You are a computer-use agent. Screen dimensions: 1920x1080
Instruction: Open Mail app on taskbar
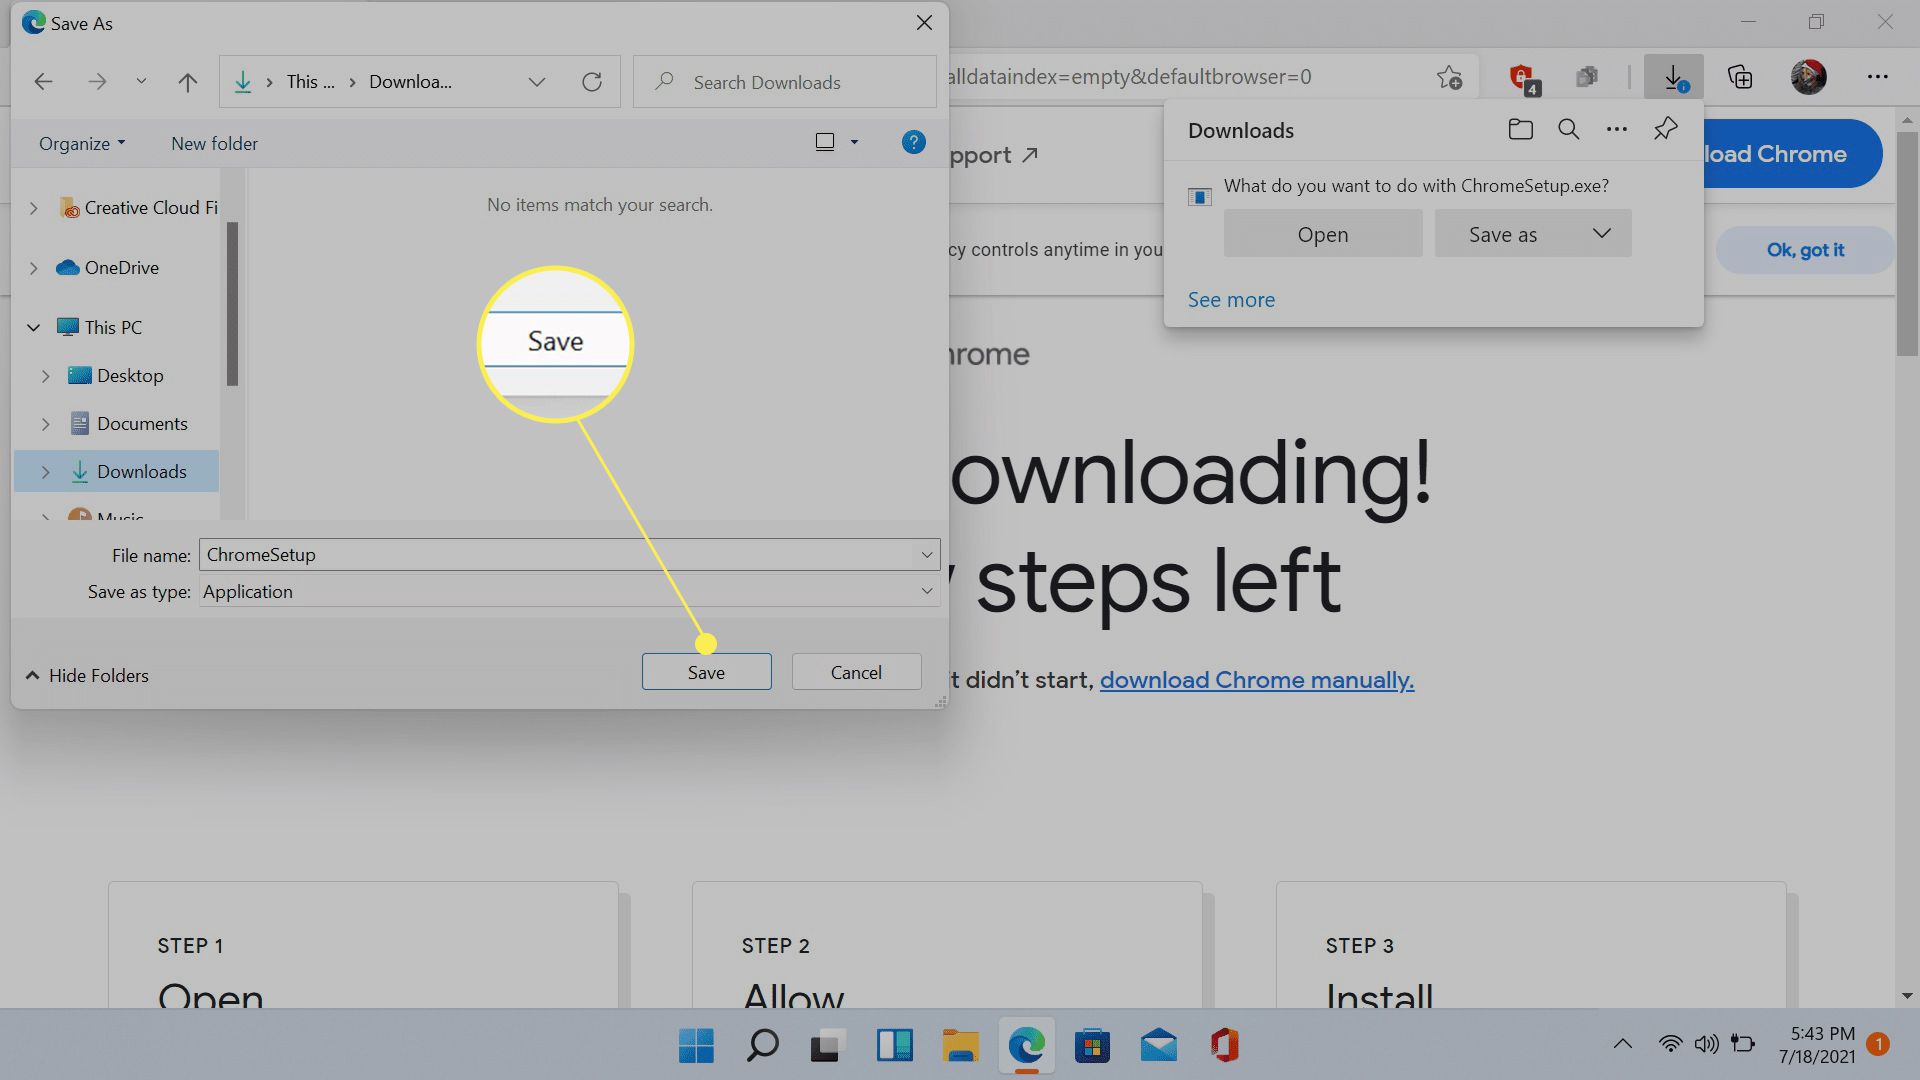pyautogui.click(x=1158, y=1046)
